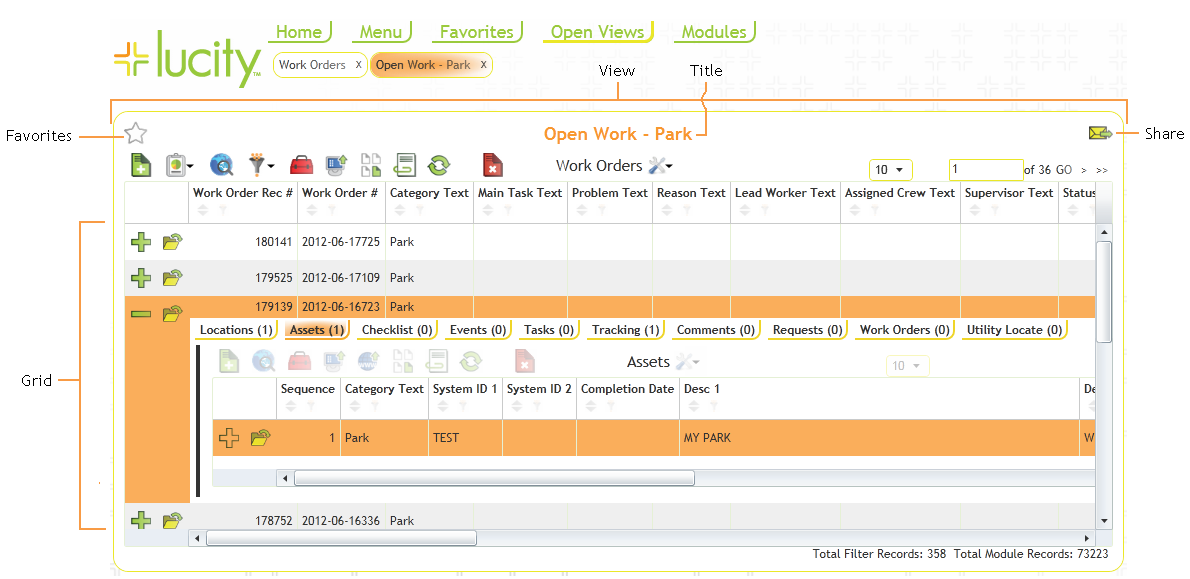Open the folder icon for the MY PARK asset
The height and width of the screenshot is (579, 1190).
[261, 438]
